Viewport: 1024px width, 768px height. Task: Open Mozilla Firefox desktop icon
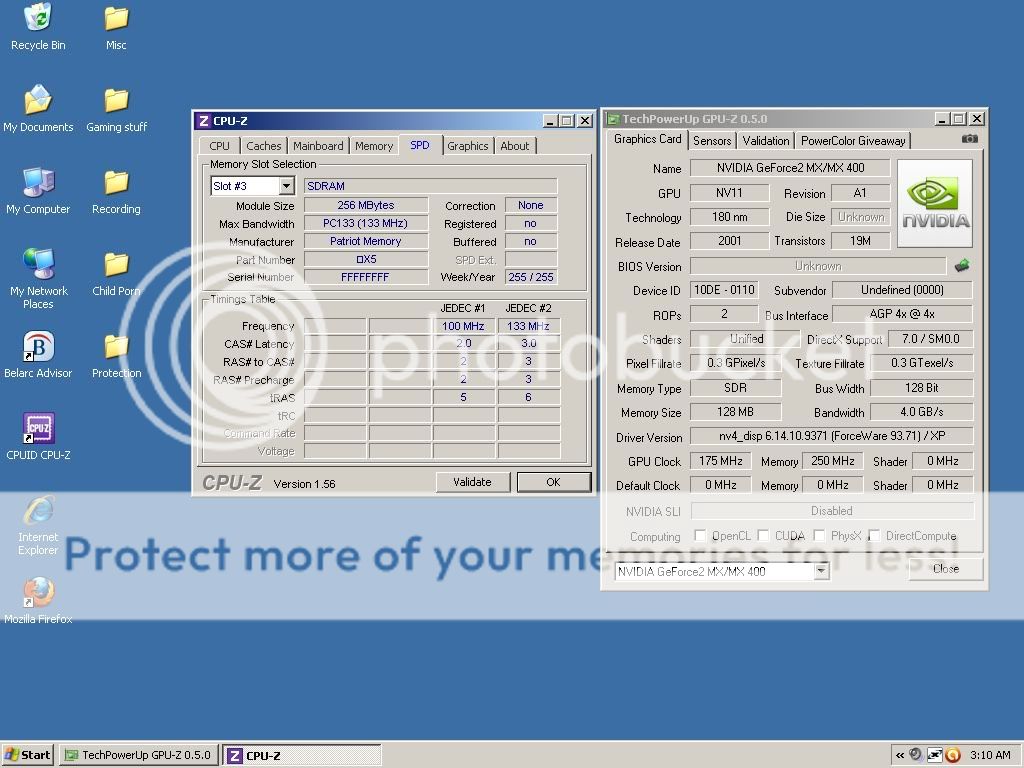pos(38,593)
